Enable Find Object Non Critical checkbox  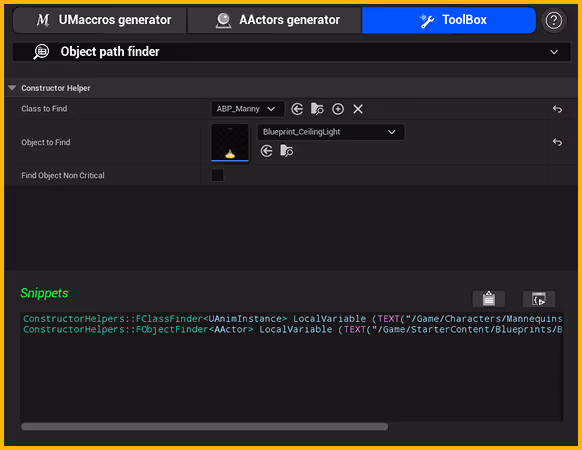pos(218,175)
